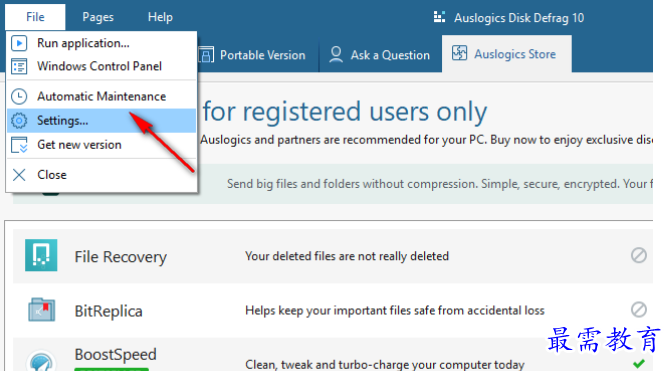This screenshot has width=669, height=371.
Task: Click the Automatic Maintenance clock icon
Action: pyautogui.click(x=19, y=96)
